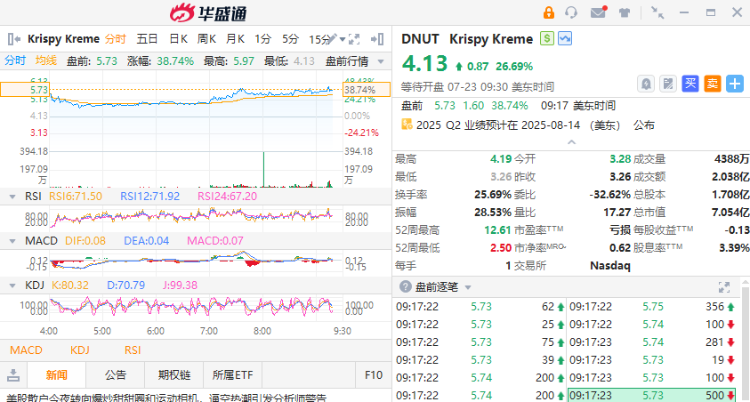This screenshot has height=402, width=750.
Task: Switch chart to 日K view
Action: (178, 39)
